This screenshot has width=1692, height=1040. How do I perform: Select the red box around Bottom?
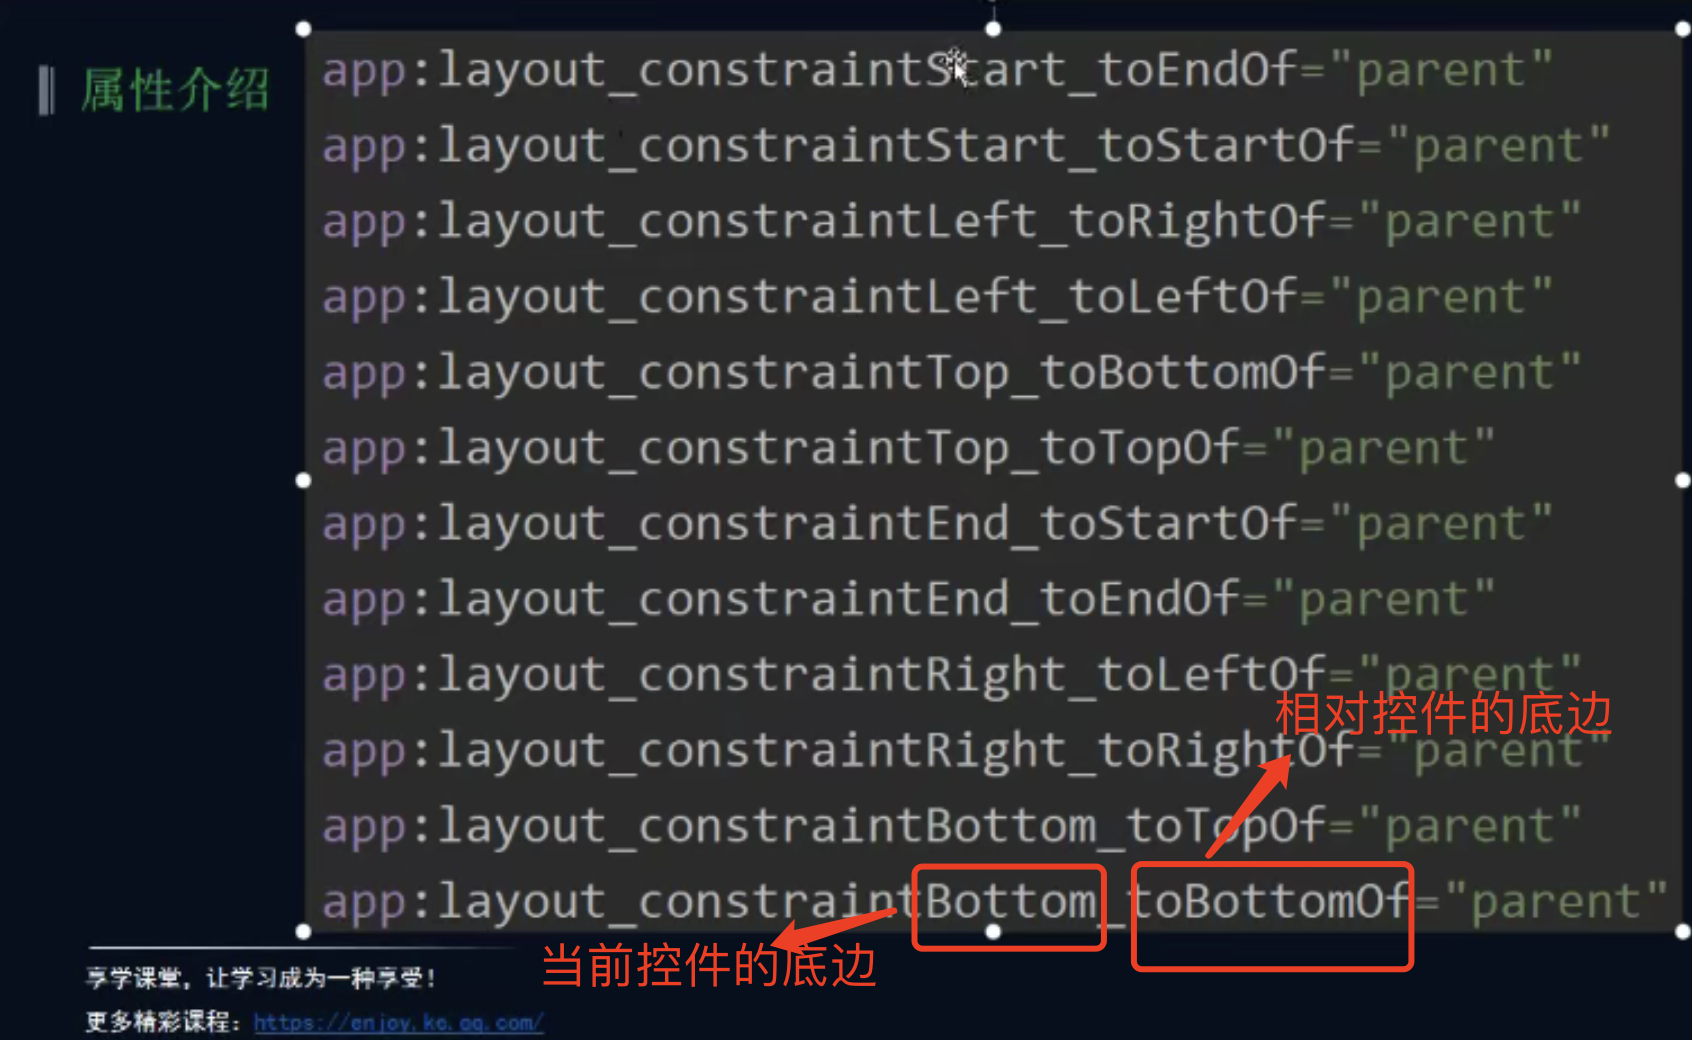click(1009, 907)
